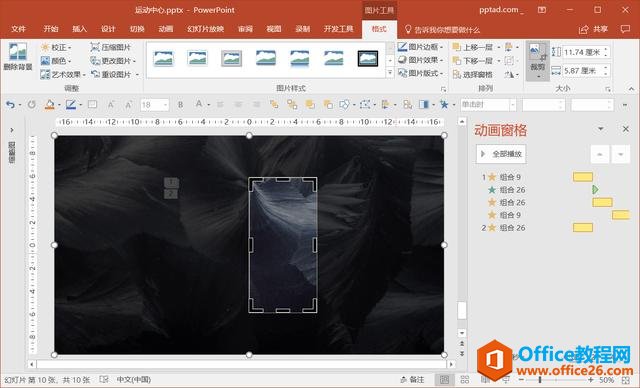This screenshot has width=640, height=388.
Task: Click the Play All (全部播放) button
Action: coord(501,154)
